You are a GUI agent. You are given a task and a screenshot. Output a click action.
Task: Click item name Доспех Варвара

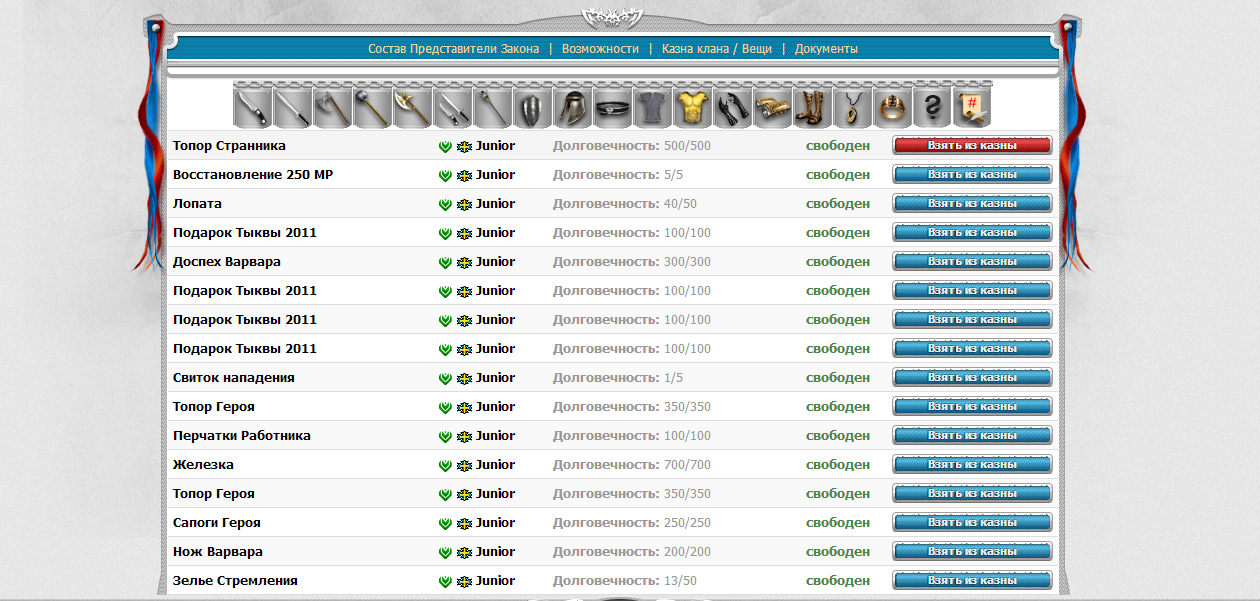[227, 262]
